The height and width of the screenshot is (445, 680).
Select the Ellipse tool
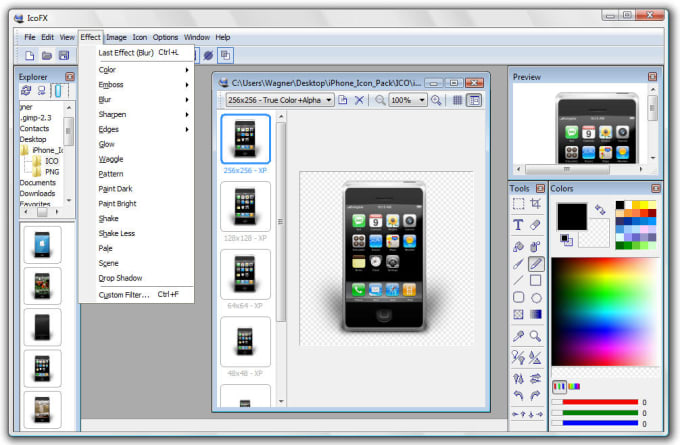(x=536, y=298)
